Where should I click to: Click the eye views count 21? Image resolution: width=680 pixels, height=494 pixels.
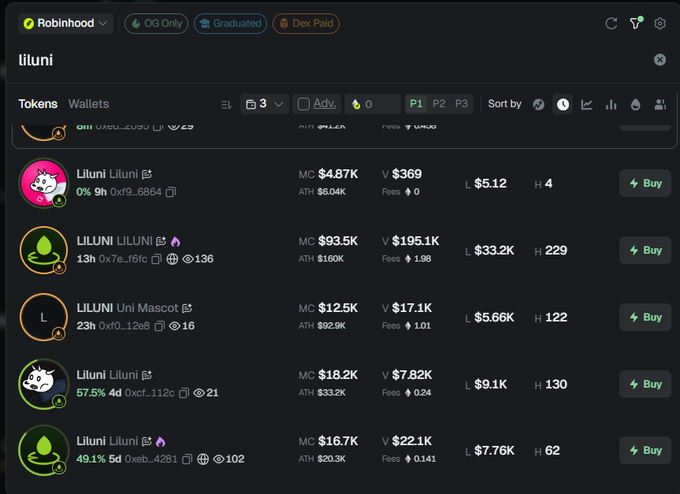(206, 393)
